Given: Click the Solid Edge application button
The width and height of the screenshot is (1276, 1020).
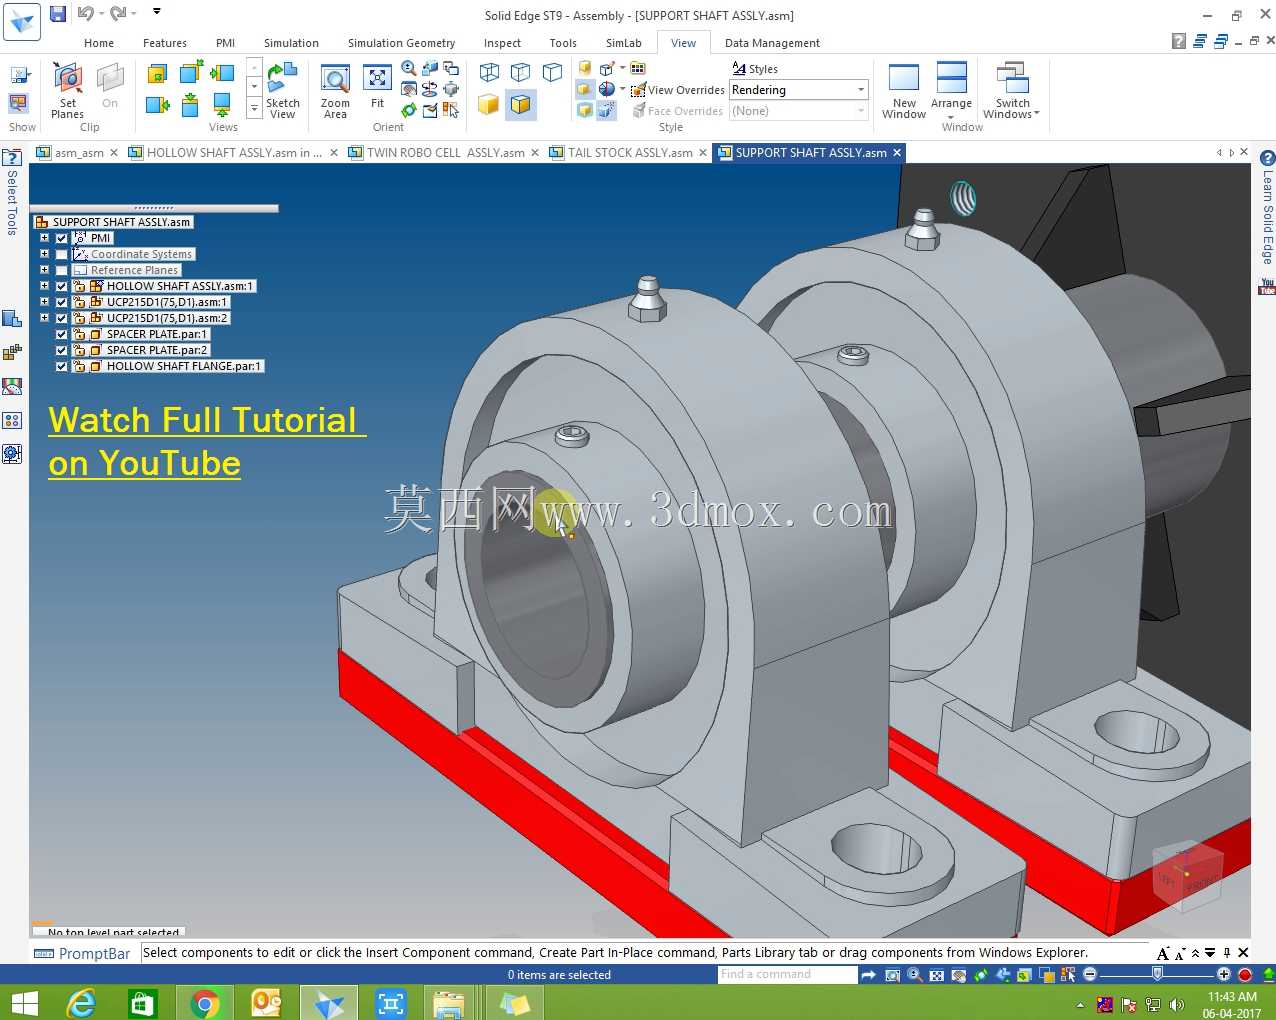Looking at the screenshot, I should (22, 21).
